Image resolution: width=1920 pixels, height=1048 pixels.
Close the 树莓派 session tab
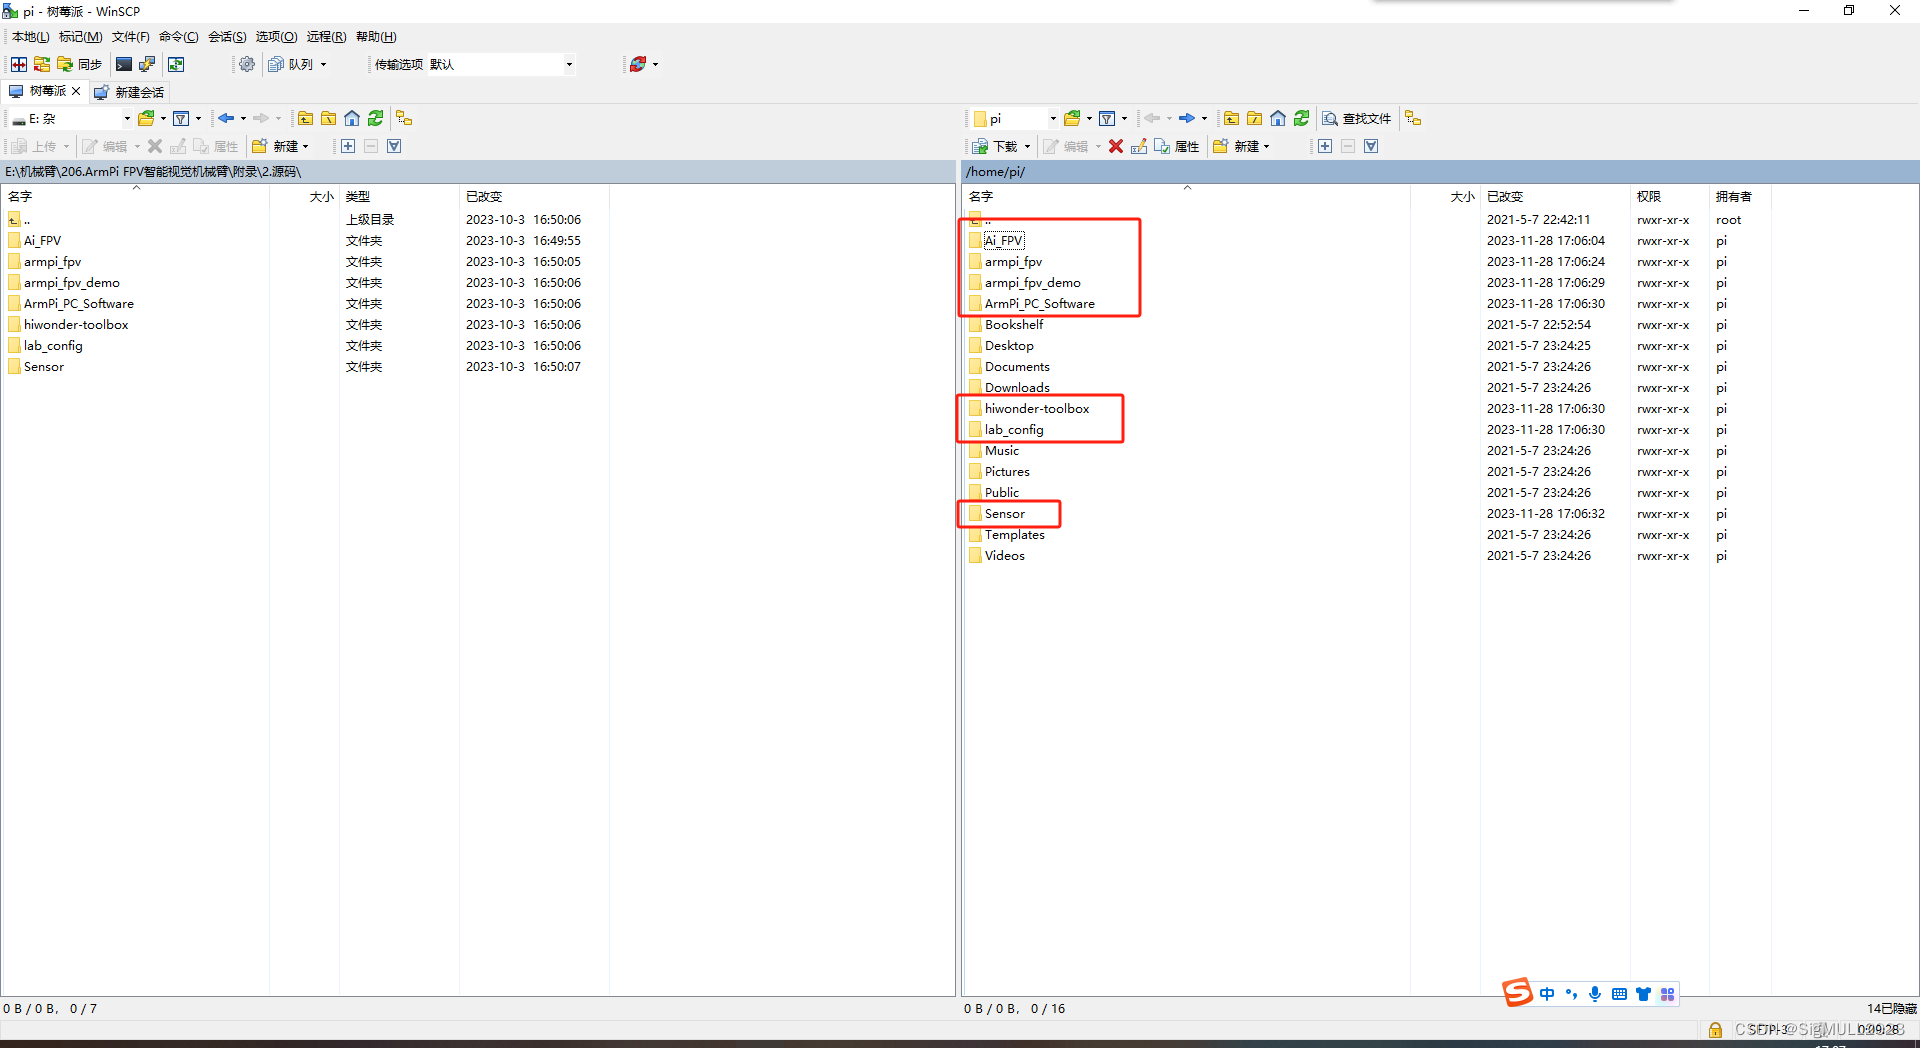point(76,91)
